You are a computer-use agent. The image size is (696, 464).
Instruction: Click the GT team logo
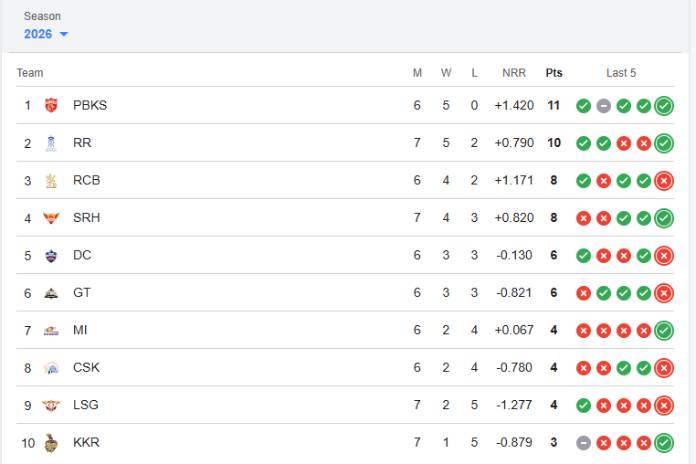click(x=51, y=293)
